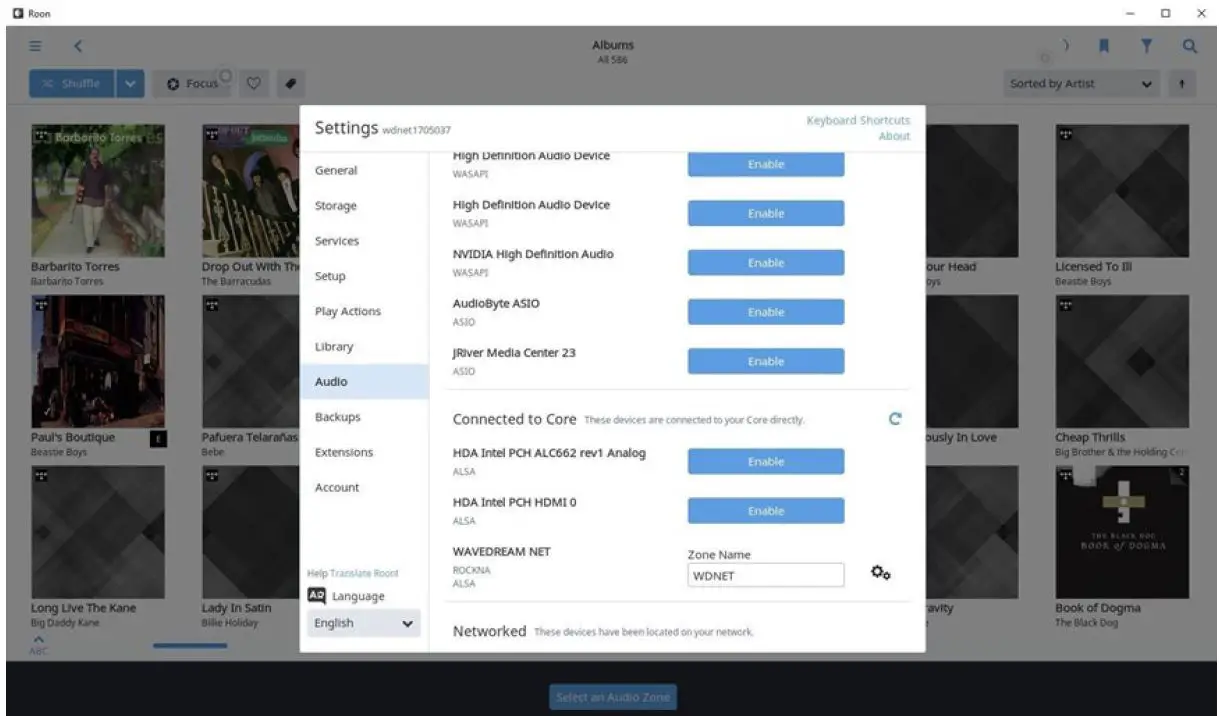Click the explicit E badge on Paul's Boutique
This screenshot has height=716, width=1219.
158,438
